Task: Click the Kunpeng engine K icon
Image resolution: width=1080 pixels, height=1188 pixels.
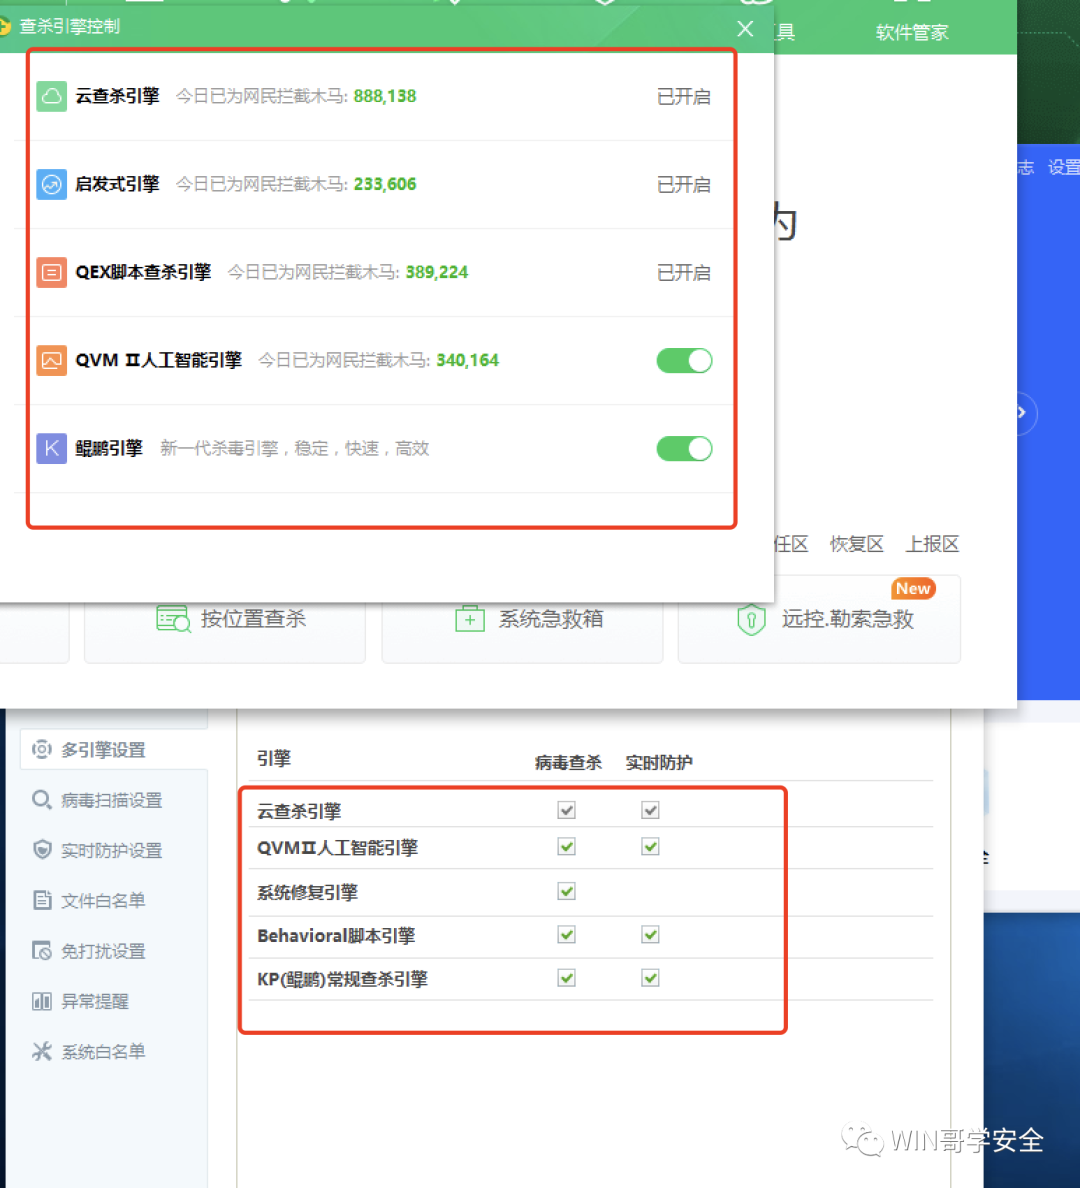Action: [52, 448]
